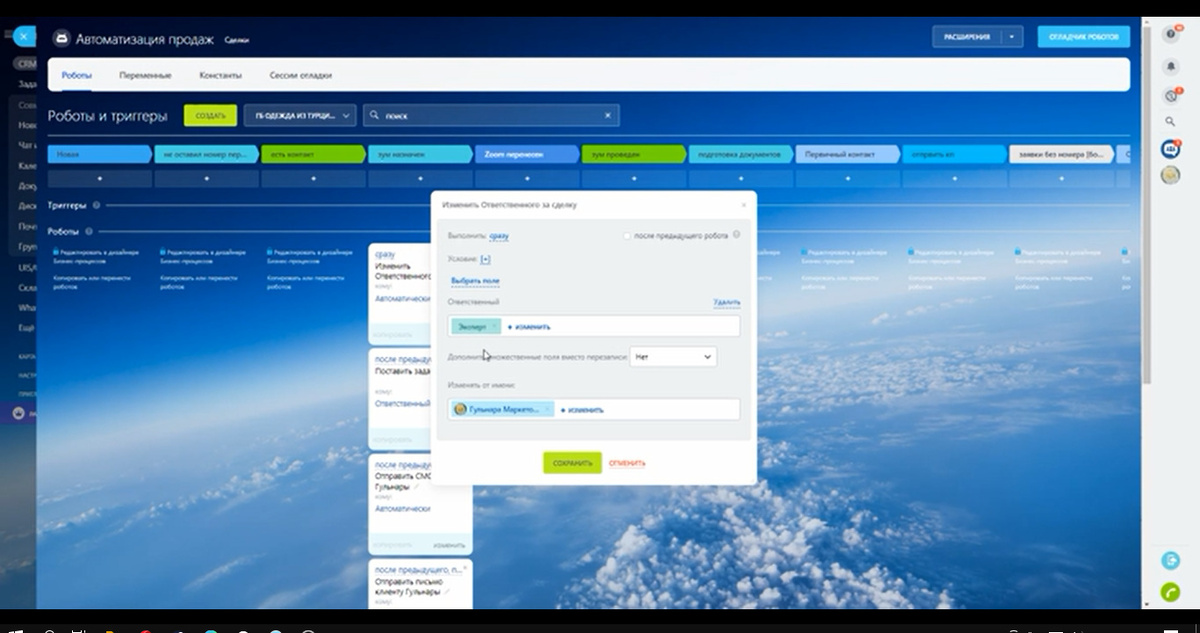Click изменить next to Эксперт
Screen dimensions: 1200x633
pyautogui.click(x=529, y=326)
